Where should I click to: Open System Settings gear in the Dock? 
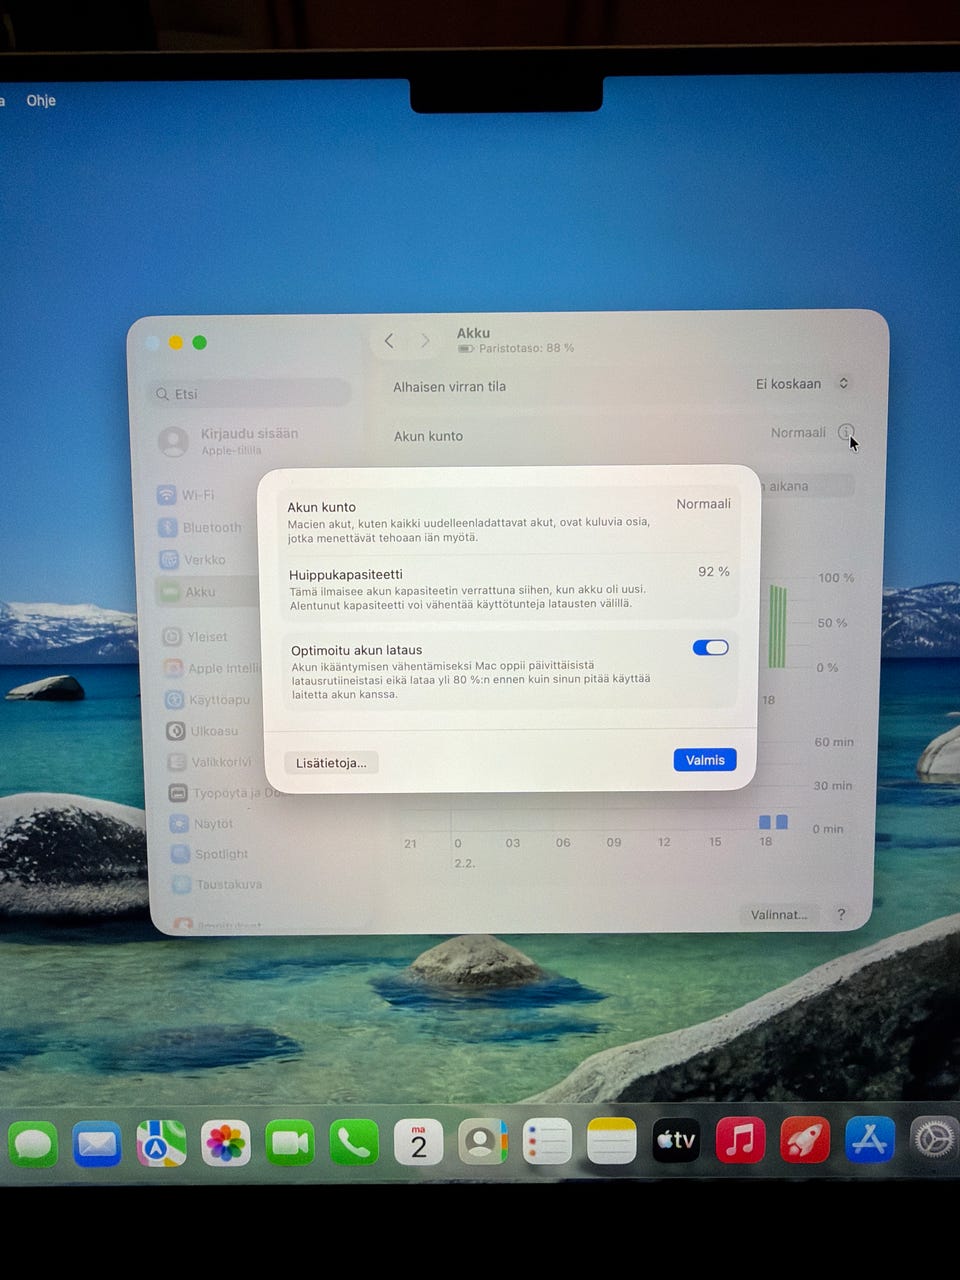[x=934, y=1139]
